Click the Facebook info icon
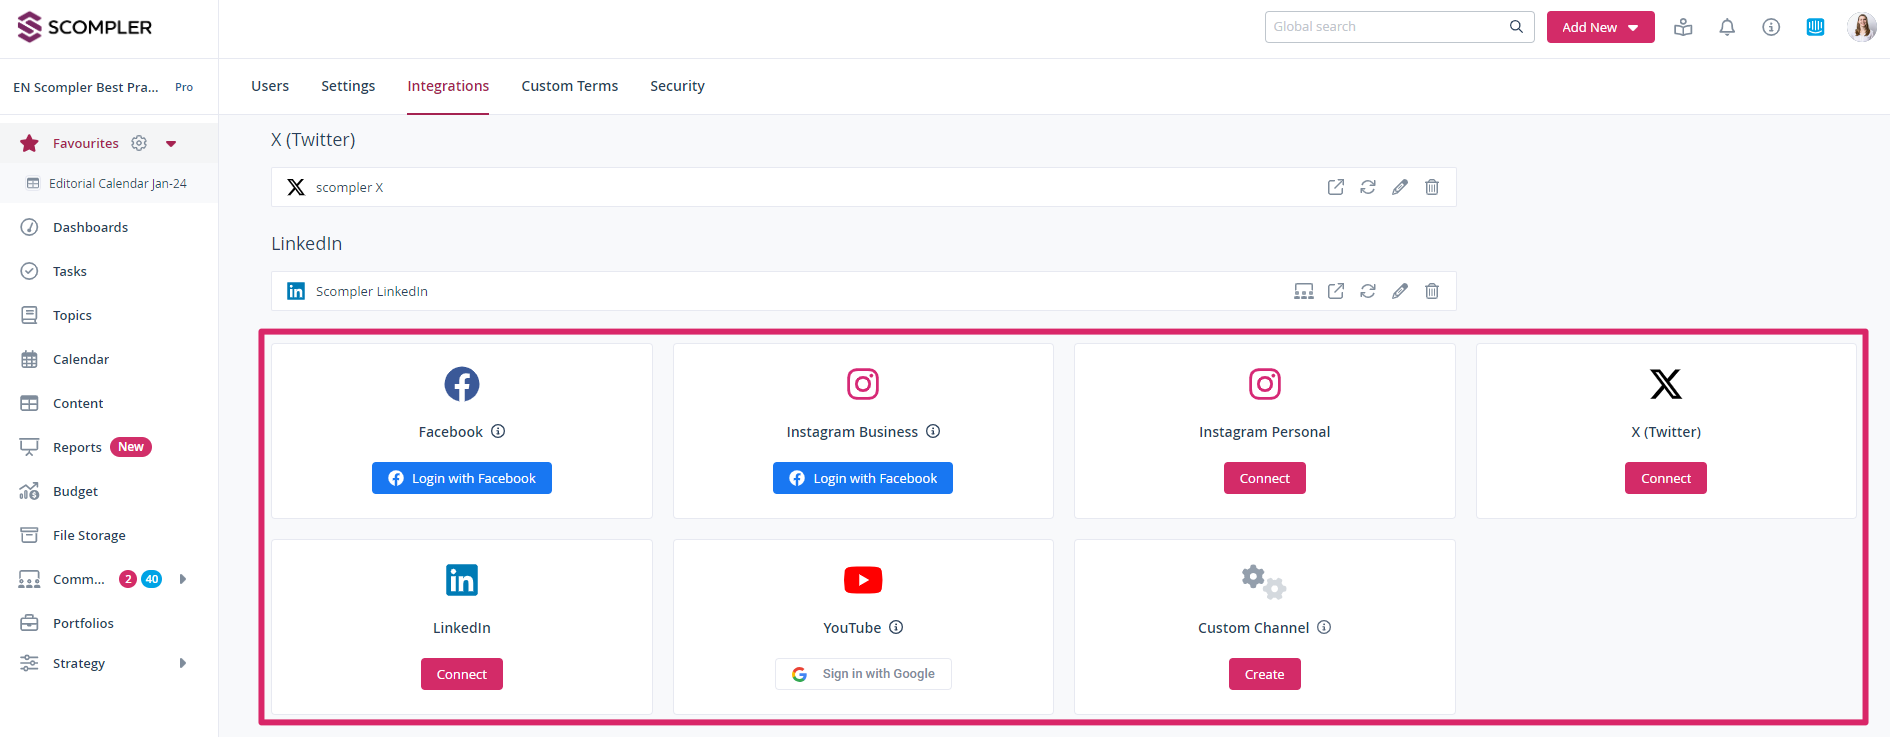The height and width of the screenshot is (737, 1890). click(x=498, y=431)
